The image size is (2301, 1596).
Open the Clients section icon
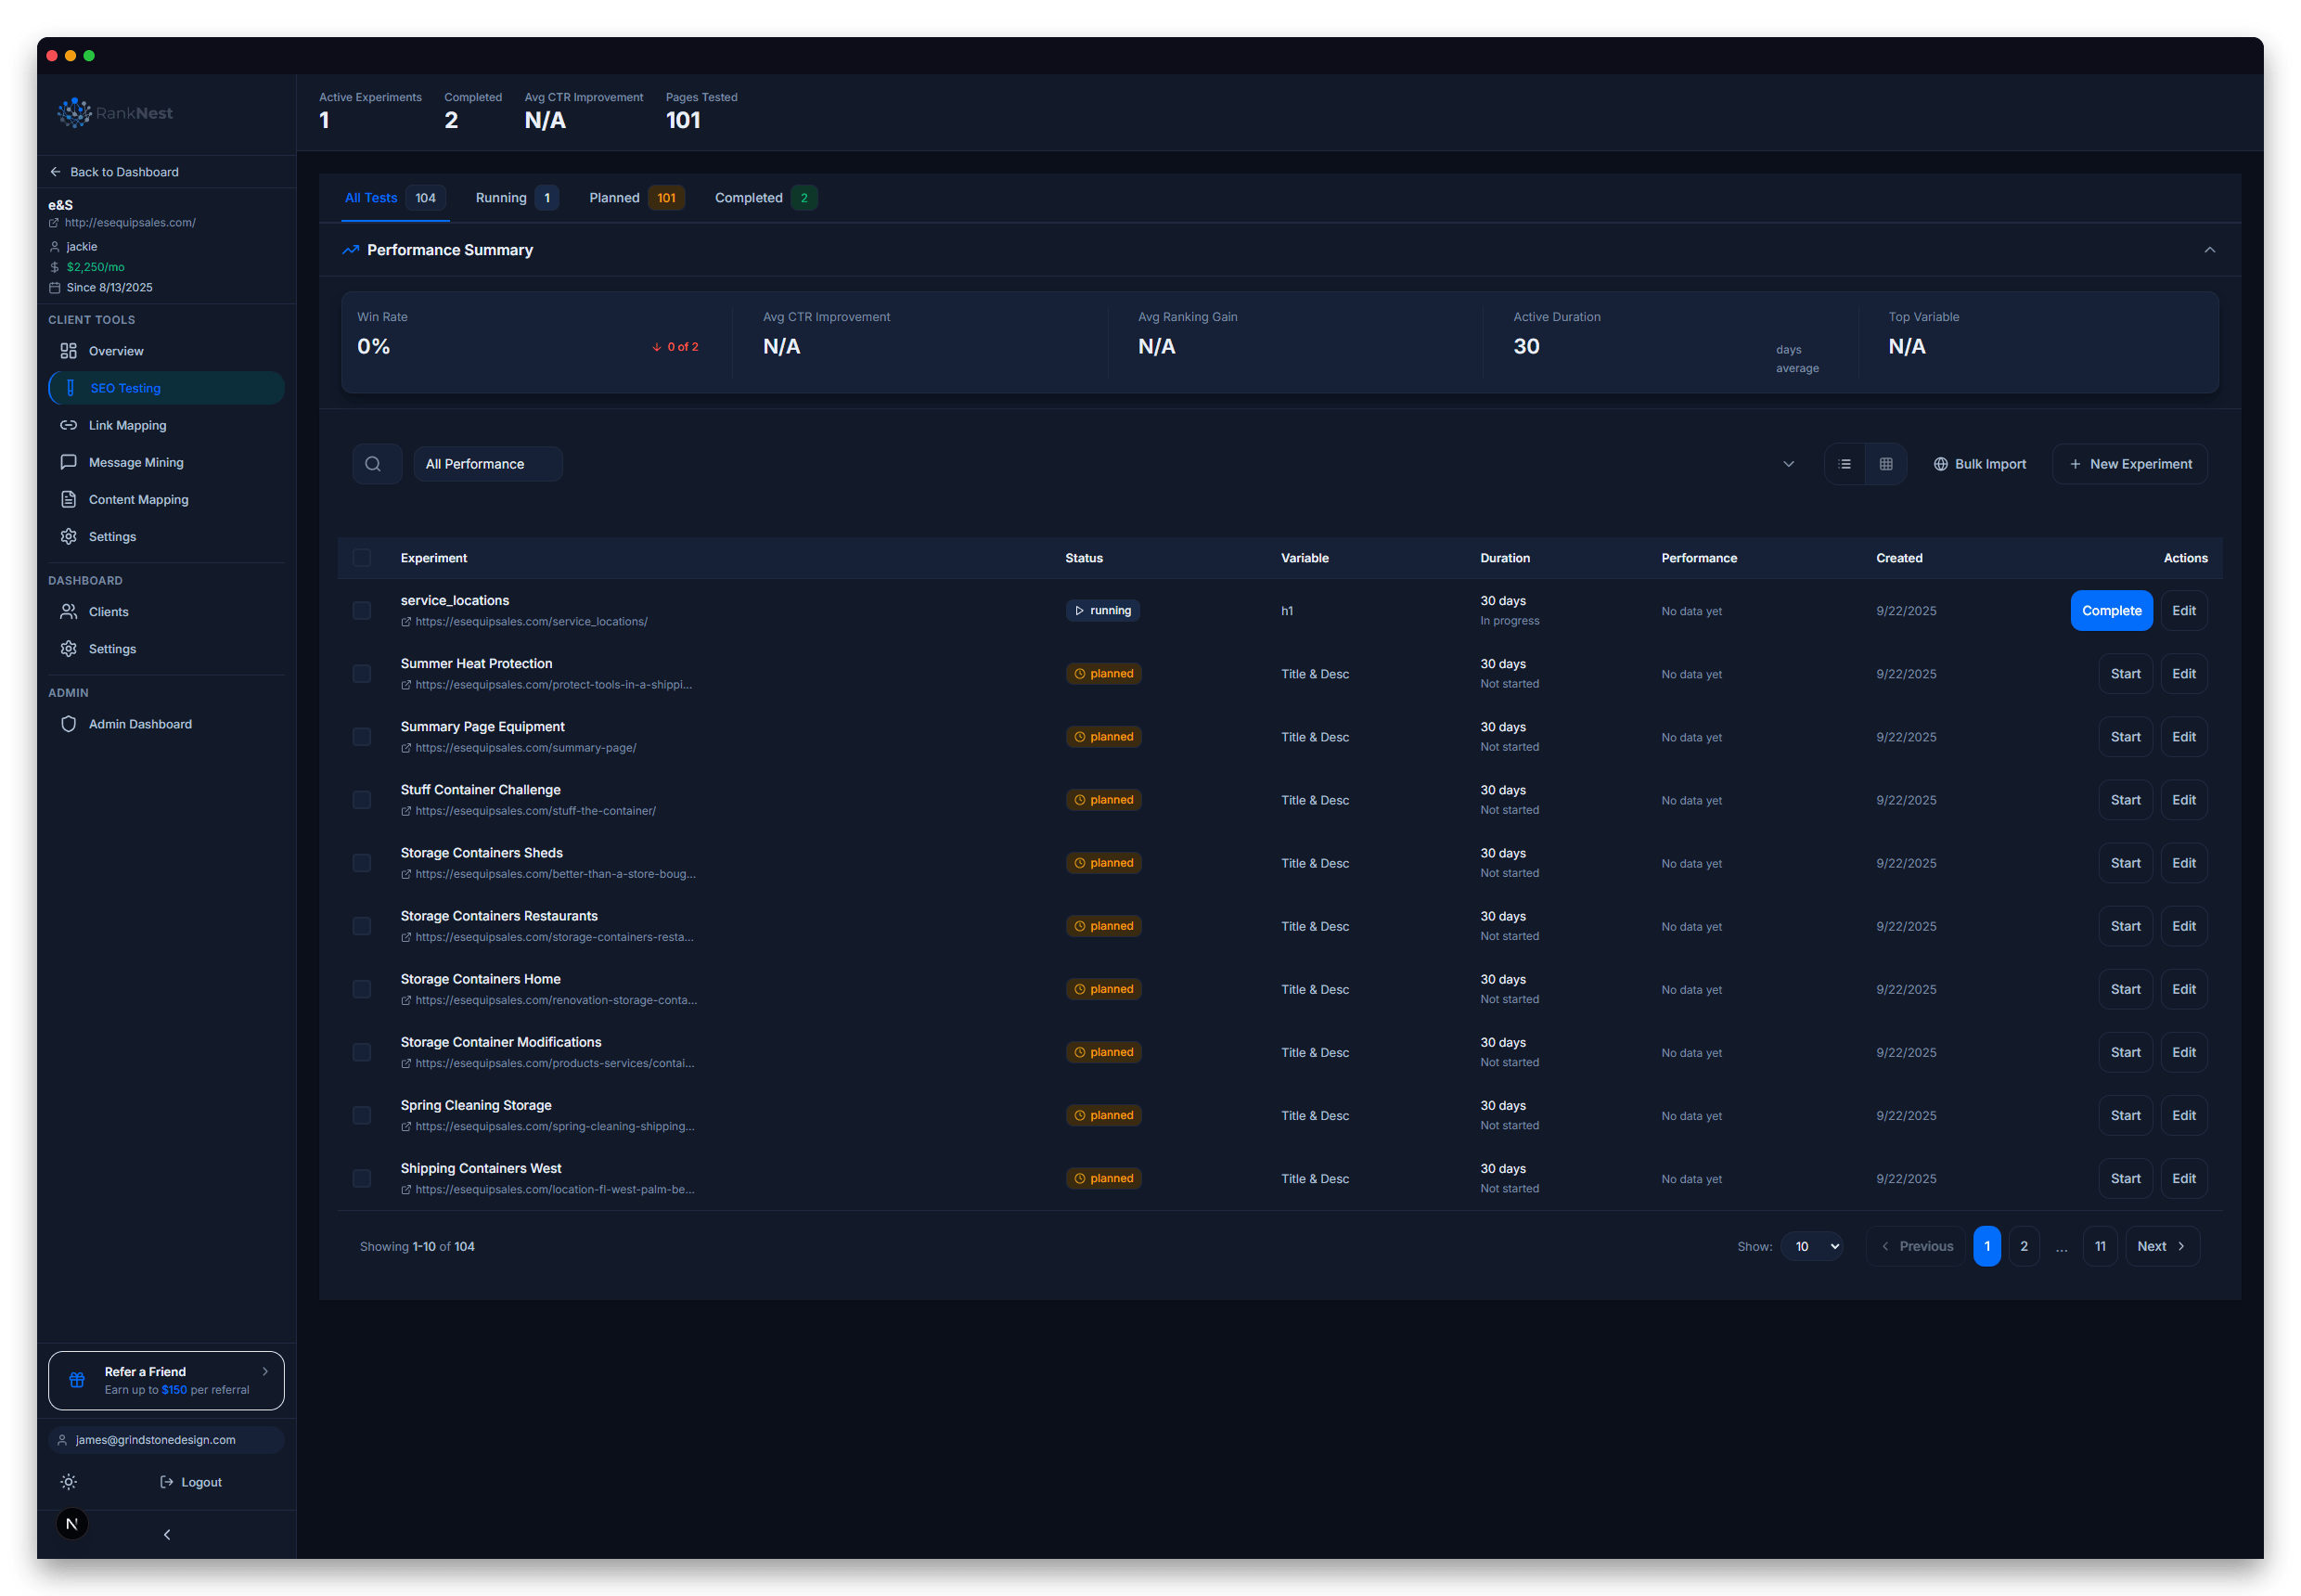click(68, 611)
